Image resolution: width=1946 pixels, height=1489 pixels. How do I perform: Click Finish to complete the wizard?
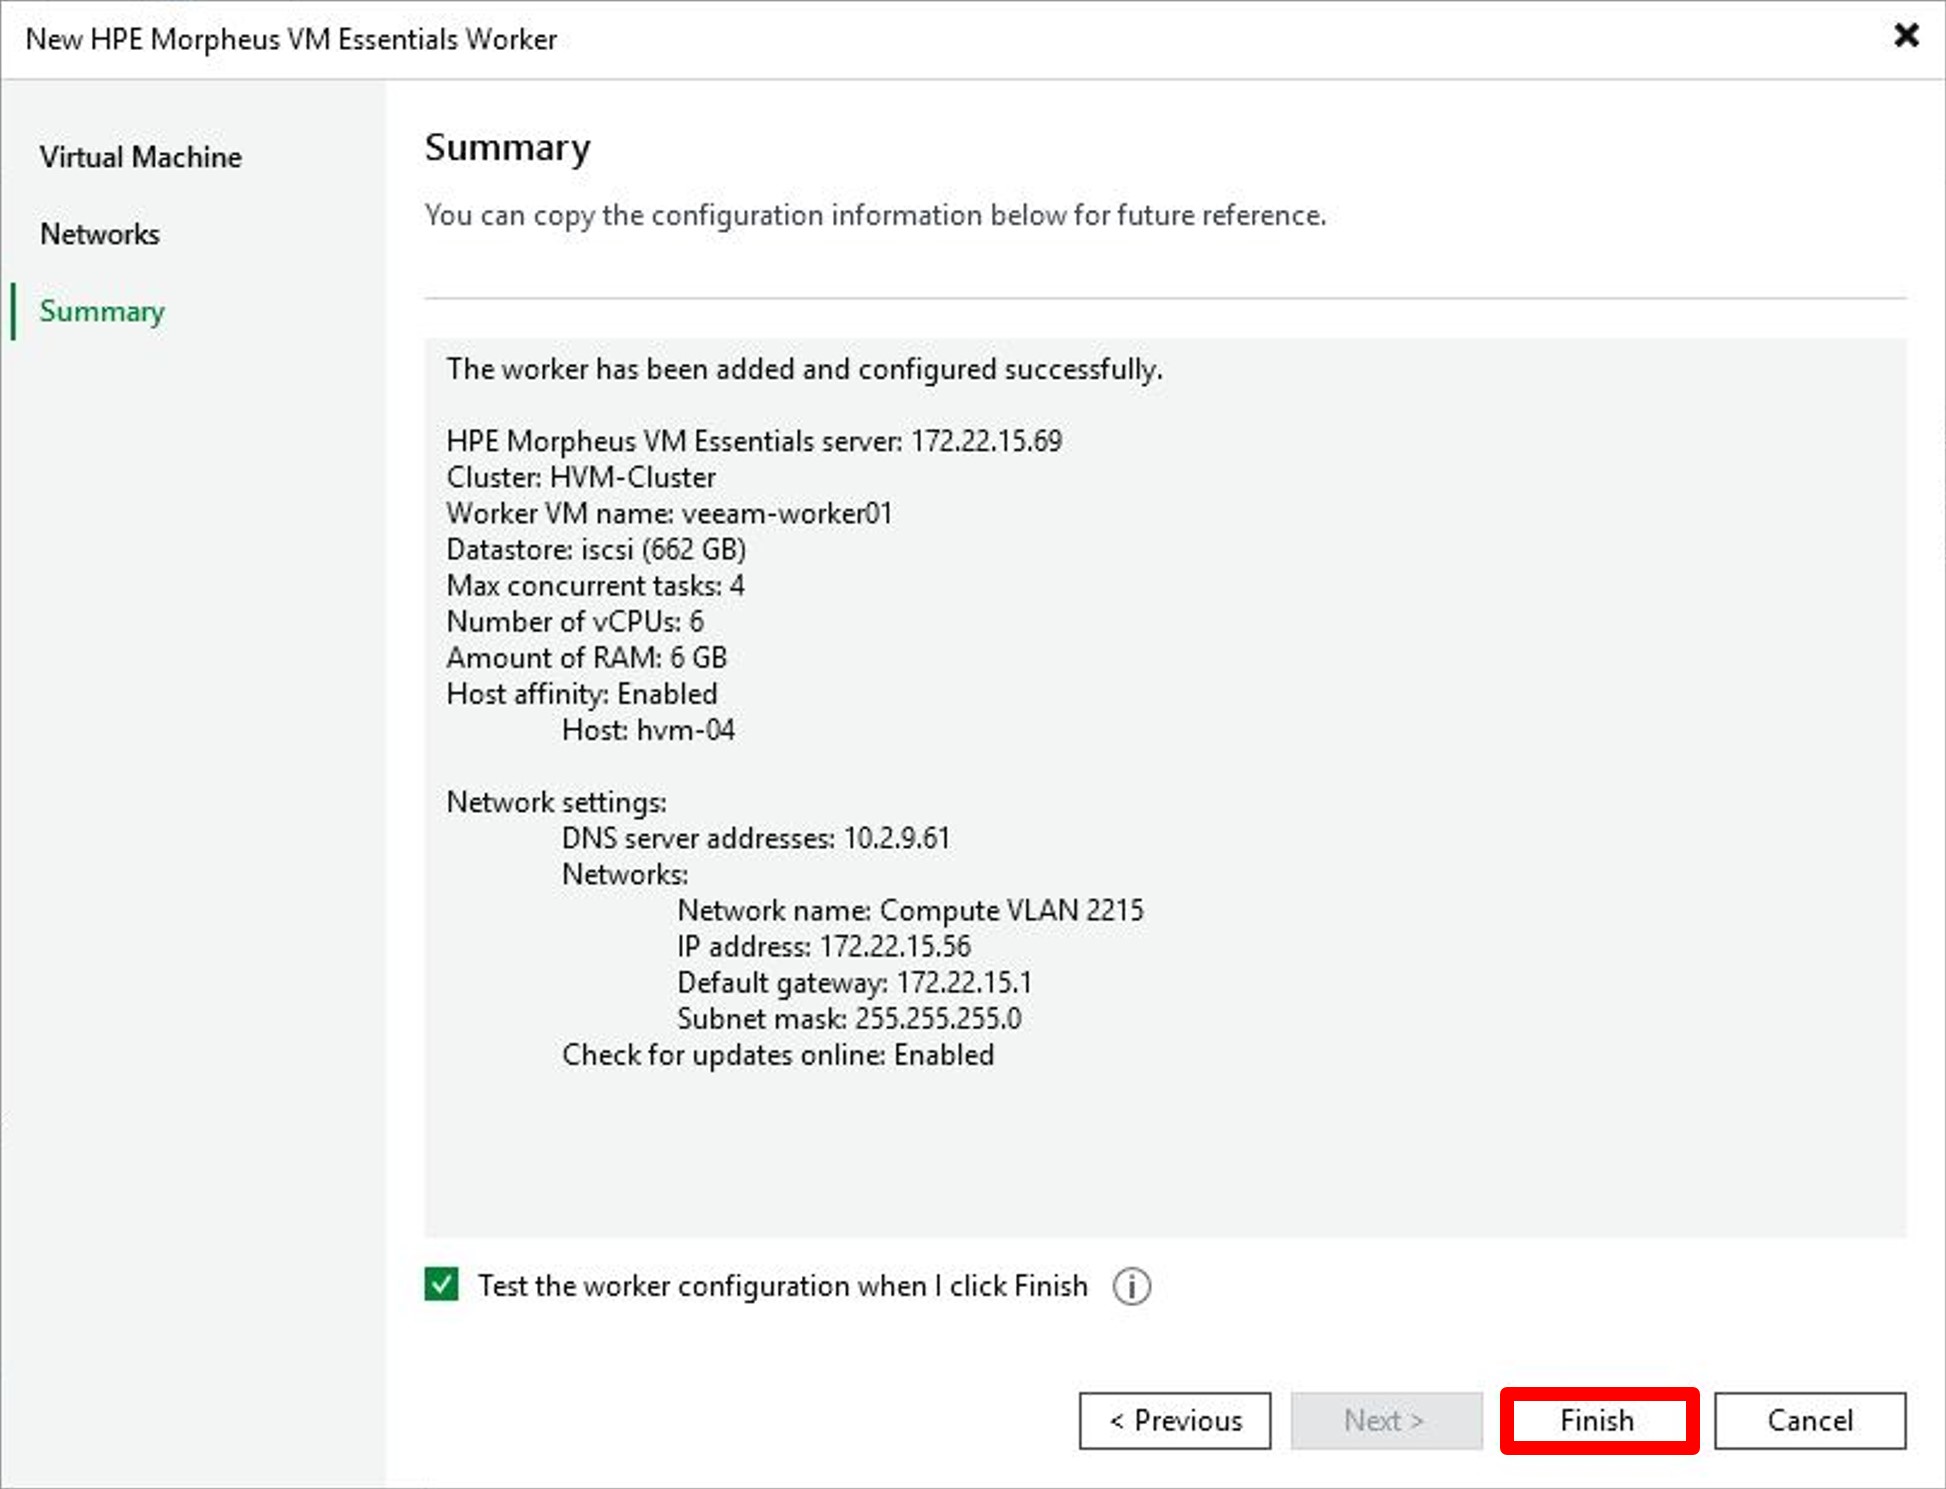point(1598,1420)
